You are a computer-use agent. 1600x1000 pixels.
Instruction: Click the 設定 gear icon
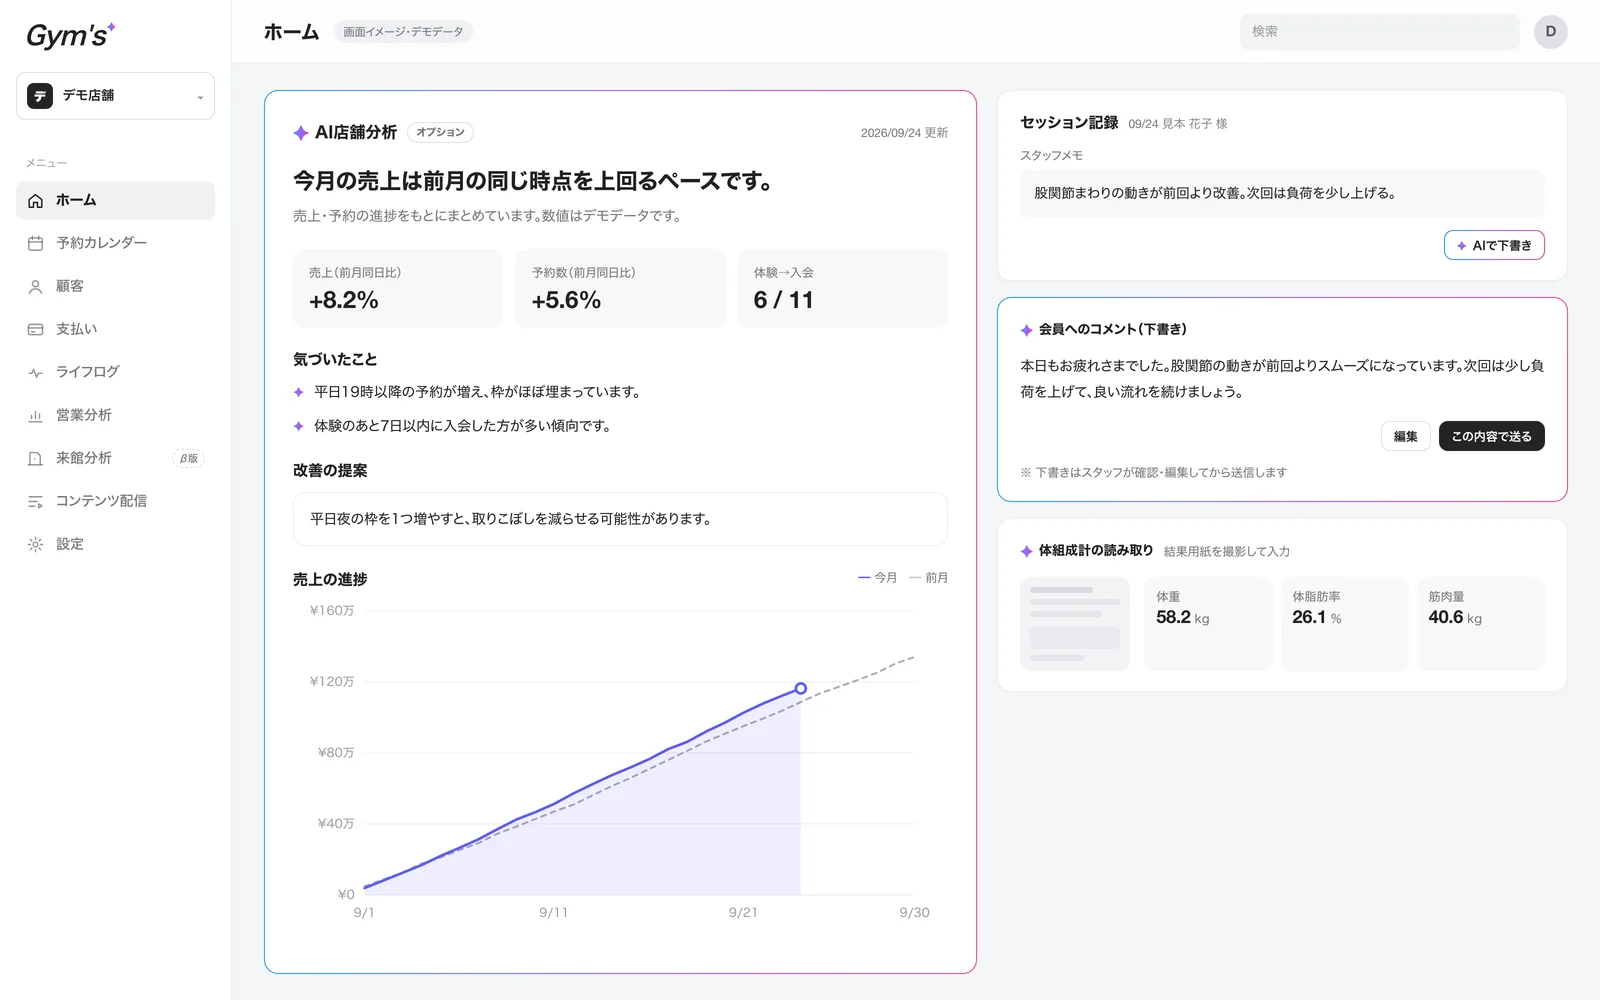[x=36, y=544]
